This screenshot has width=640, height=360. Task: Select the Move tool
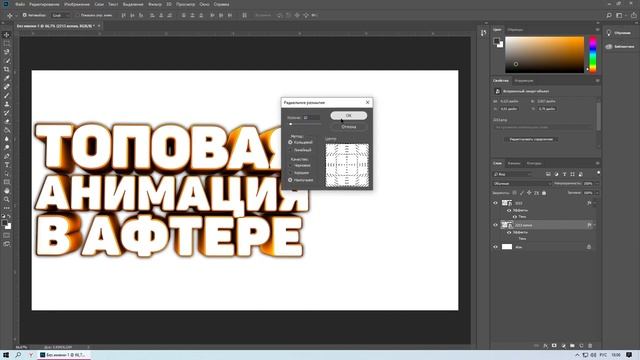click(7, 35)
